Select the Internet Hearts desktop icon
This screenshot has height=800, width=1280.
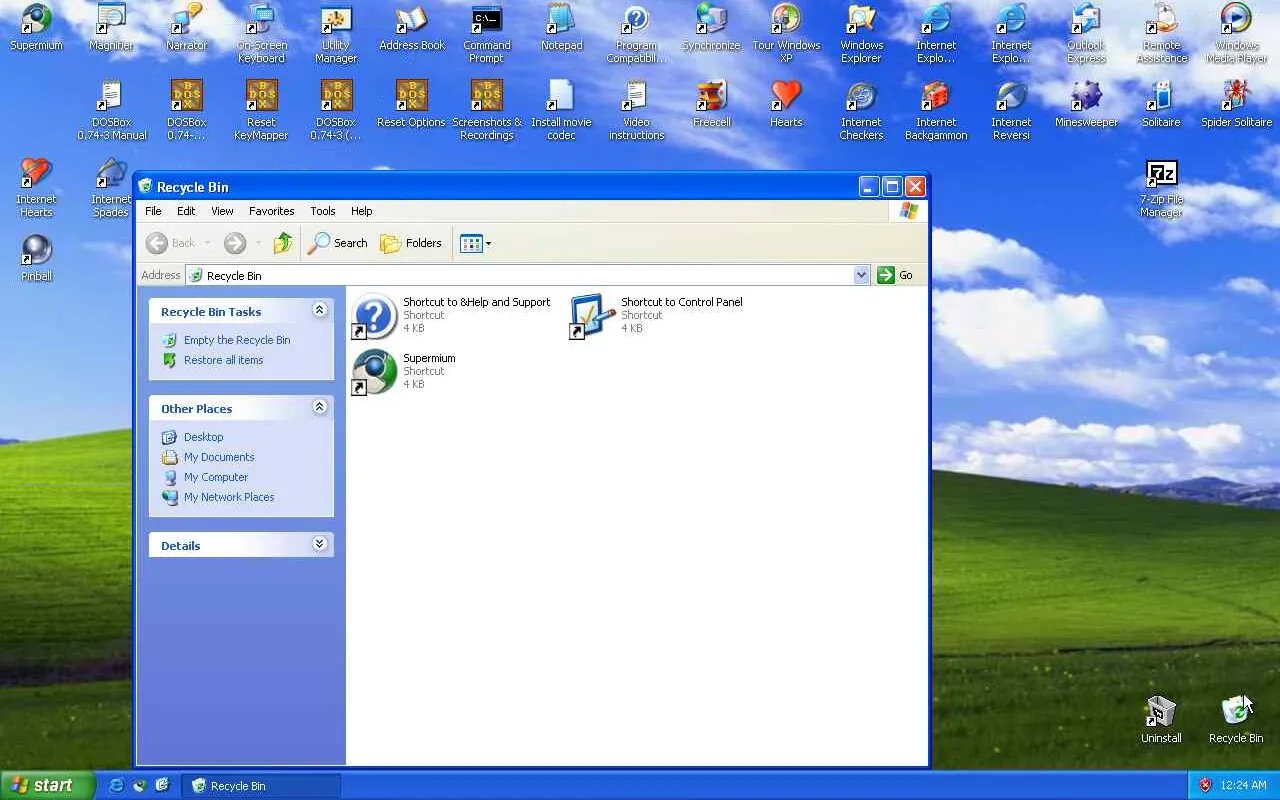[x=36, y=188]
